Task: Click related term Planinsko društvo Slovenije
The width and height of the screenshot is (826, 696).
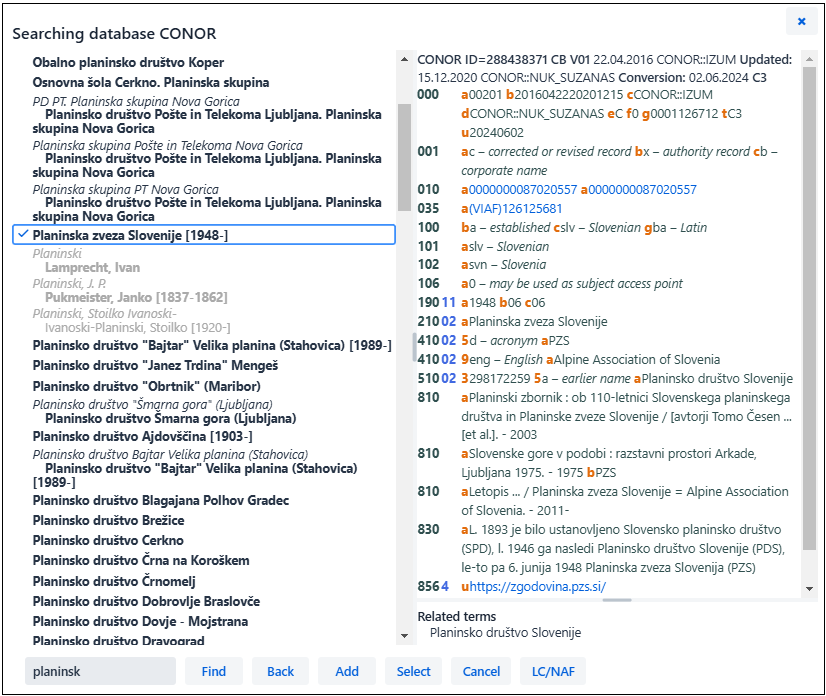Action: pyautogui.click(x=505, y=632)
